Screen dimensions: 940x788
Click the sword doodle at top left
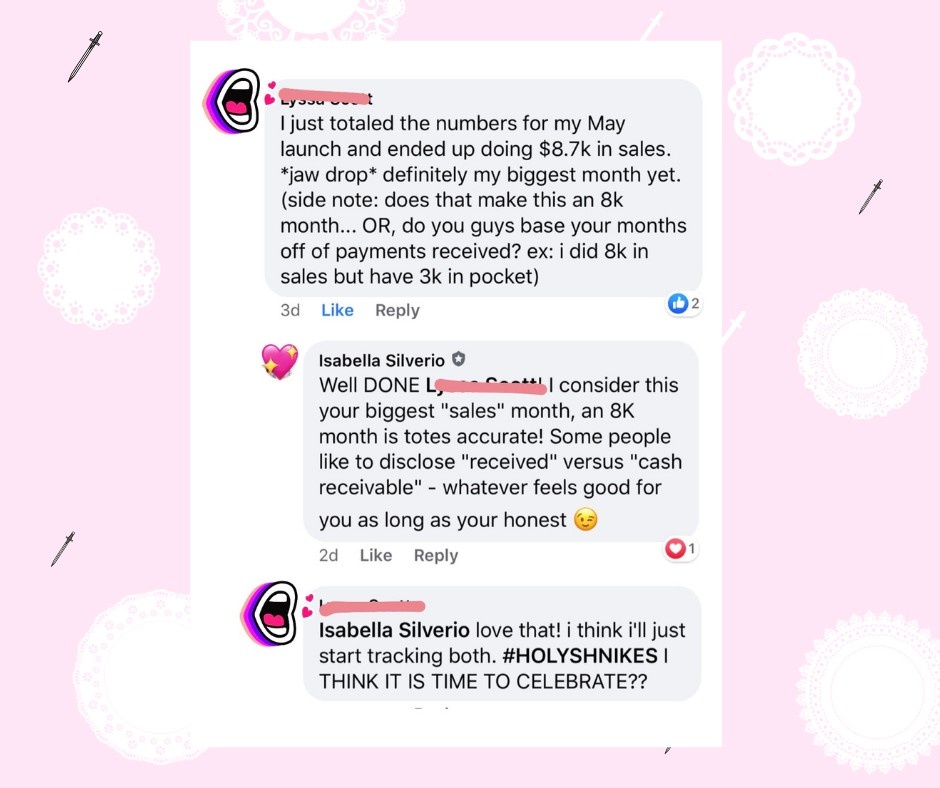point(85,56)
